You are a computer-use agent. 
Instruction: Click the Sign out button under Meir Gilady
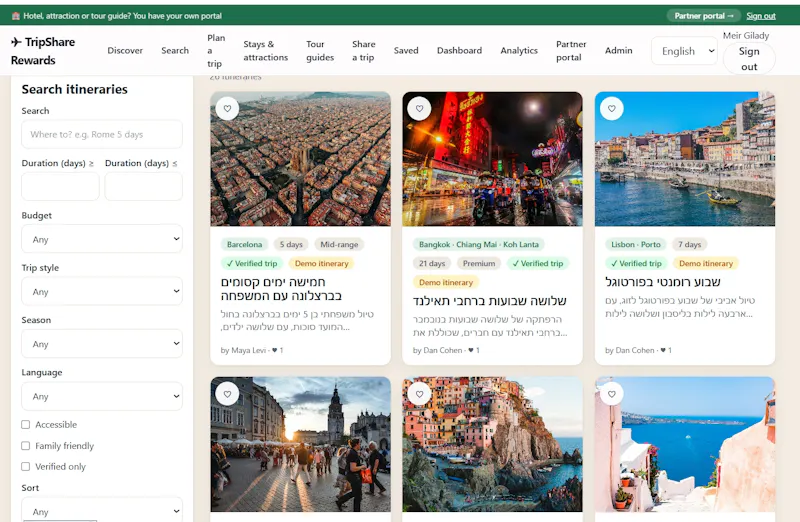tap(749, 59)
